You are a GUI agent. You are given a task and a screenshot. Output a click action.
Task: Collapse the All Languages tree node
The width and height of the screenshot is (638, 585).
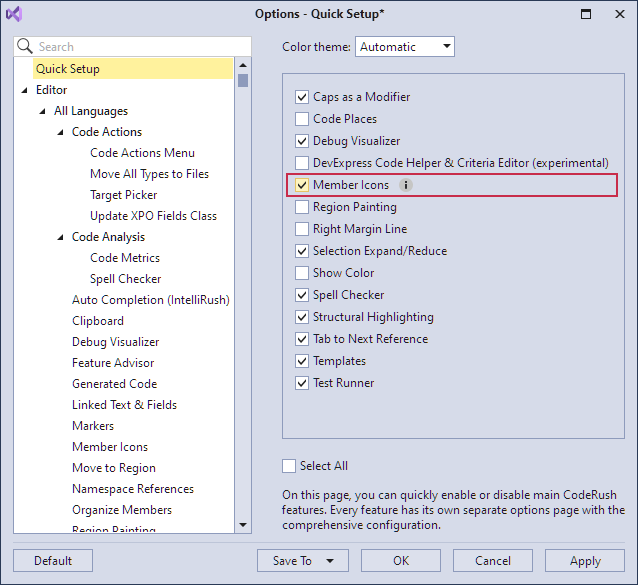(42, 111)
